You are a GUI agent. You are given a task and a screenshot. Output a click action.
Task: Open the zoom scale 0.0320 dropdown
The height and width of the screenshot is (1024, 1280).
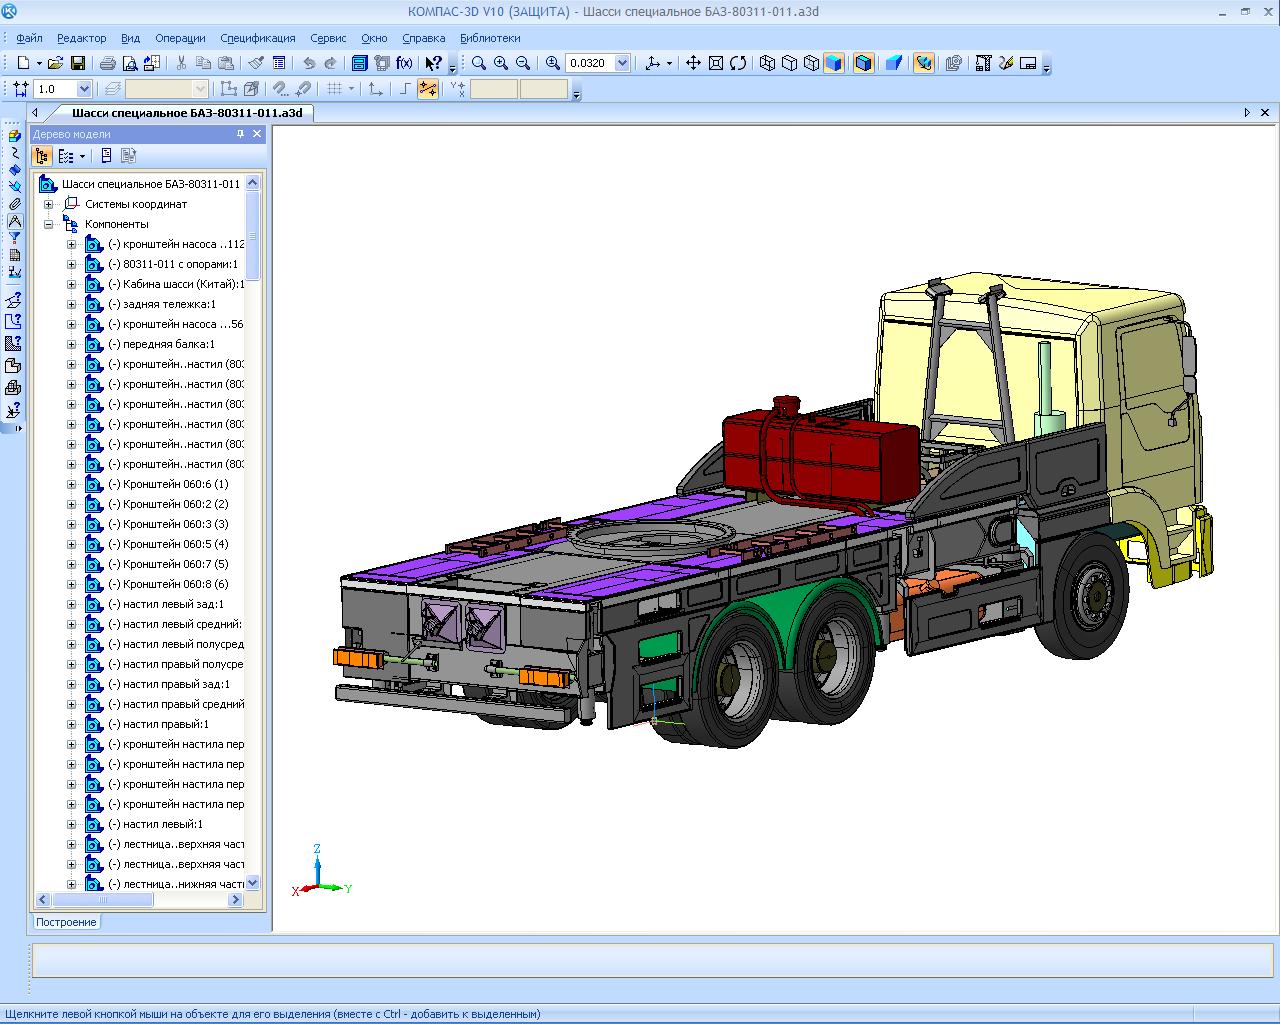(x=622, y=63)
